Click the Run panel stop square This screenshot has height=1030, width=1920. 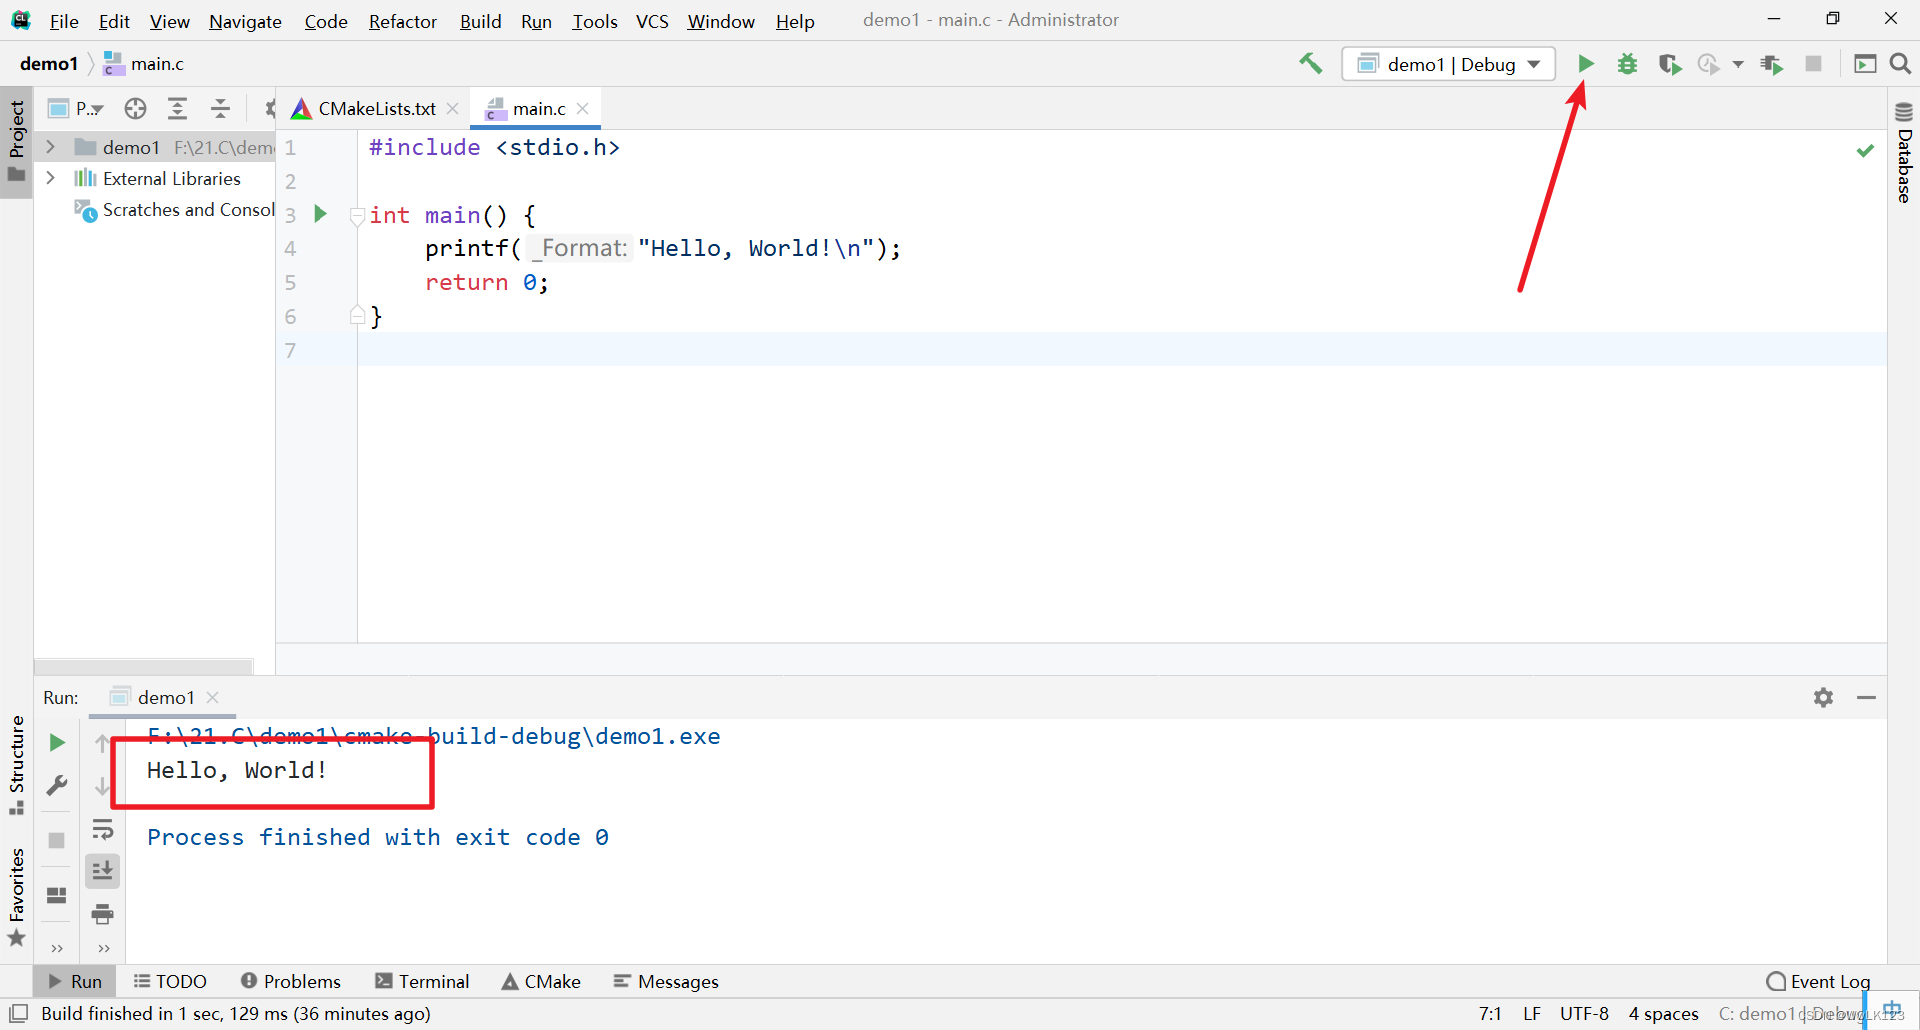[57, 840]
